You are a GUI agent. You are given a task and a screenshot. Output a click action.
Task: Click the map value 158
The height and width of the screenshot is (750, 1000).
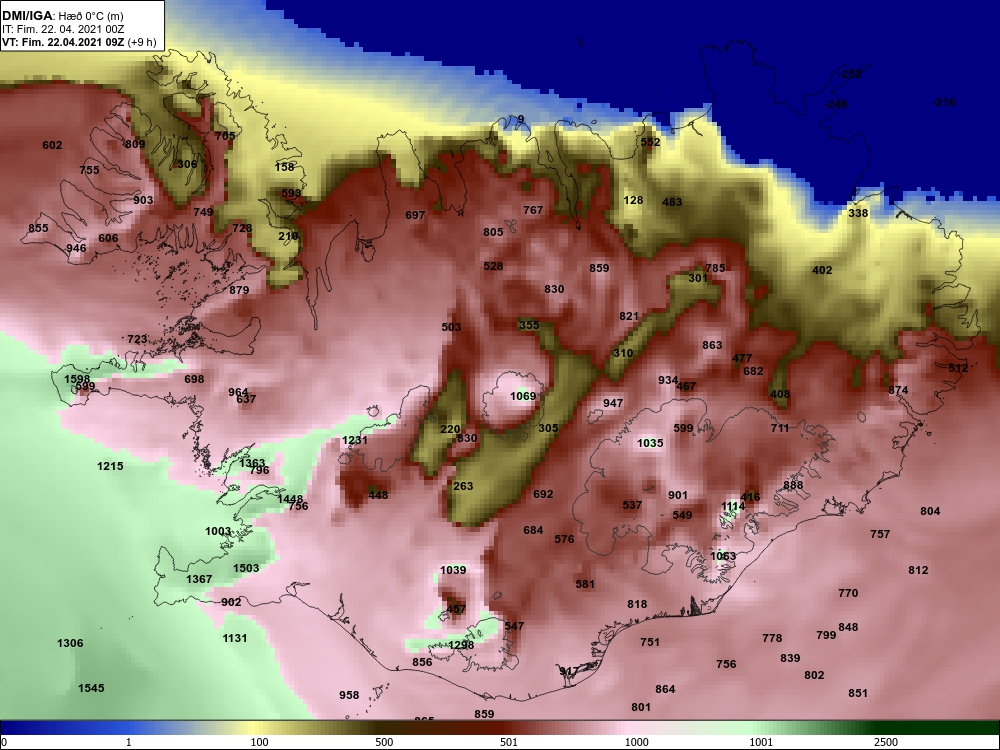284,167
